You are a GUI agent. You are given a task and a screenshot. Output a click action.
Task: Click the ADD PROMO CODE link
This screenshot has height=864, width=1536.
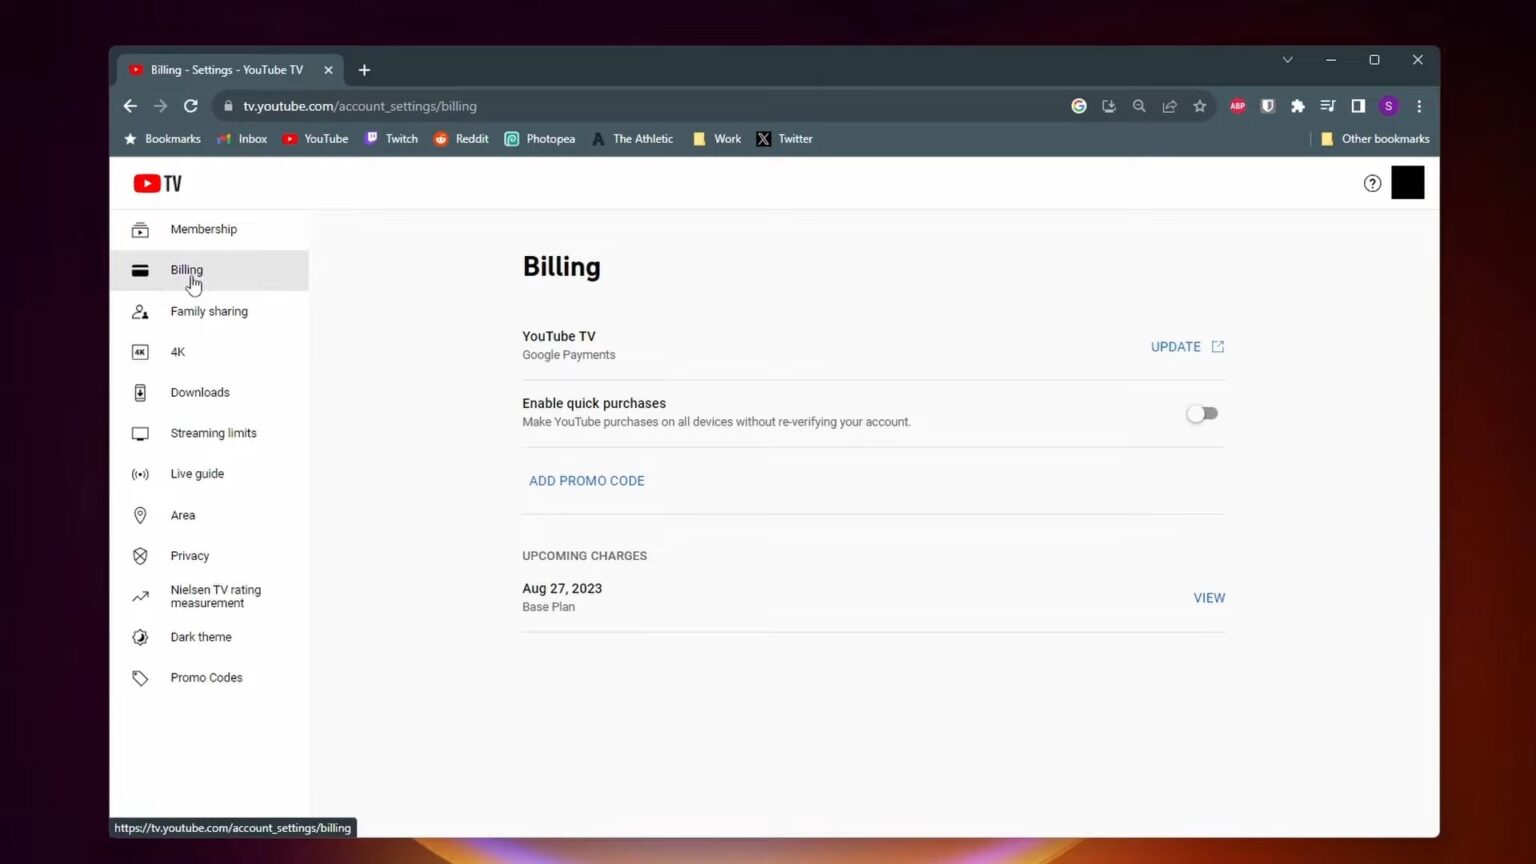coord(586,480)
